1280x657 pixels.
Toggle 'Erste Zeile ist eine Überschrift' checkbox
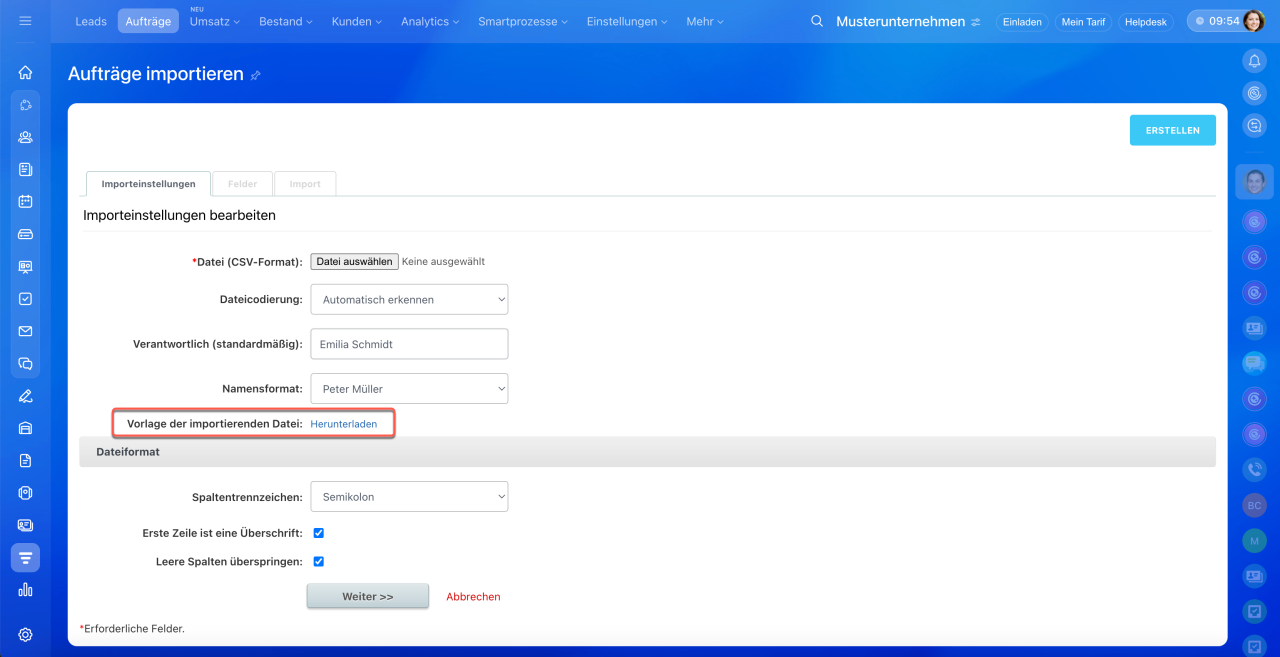(318, 533)
